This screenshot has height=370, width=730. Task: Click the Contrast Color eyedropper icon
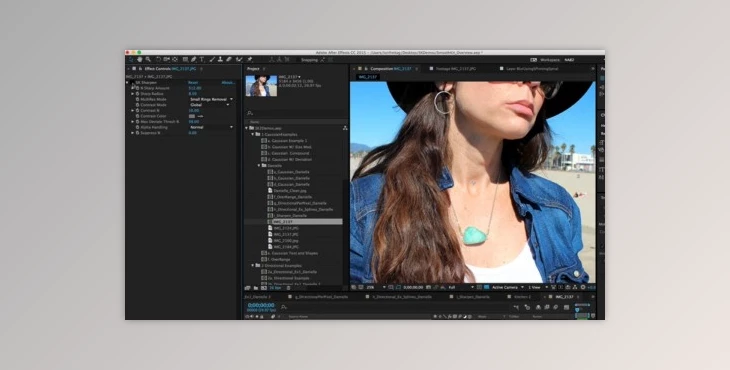(x=201, y=116)
